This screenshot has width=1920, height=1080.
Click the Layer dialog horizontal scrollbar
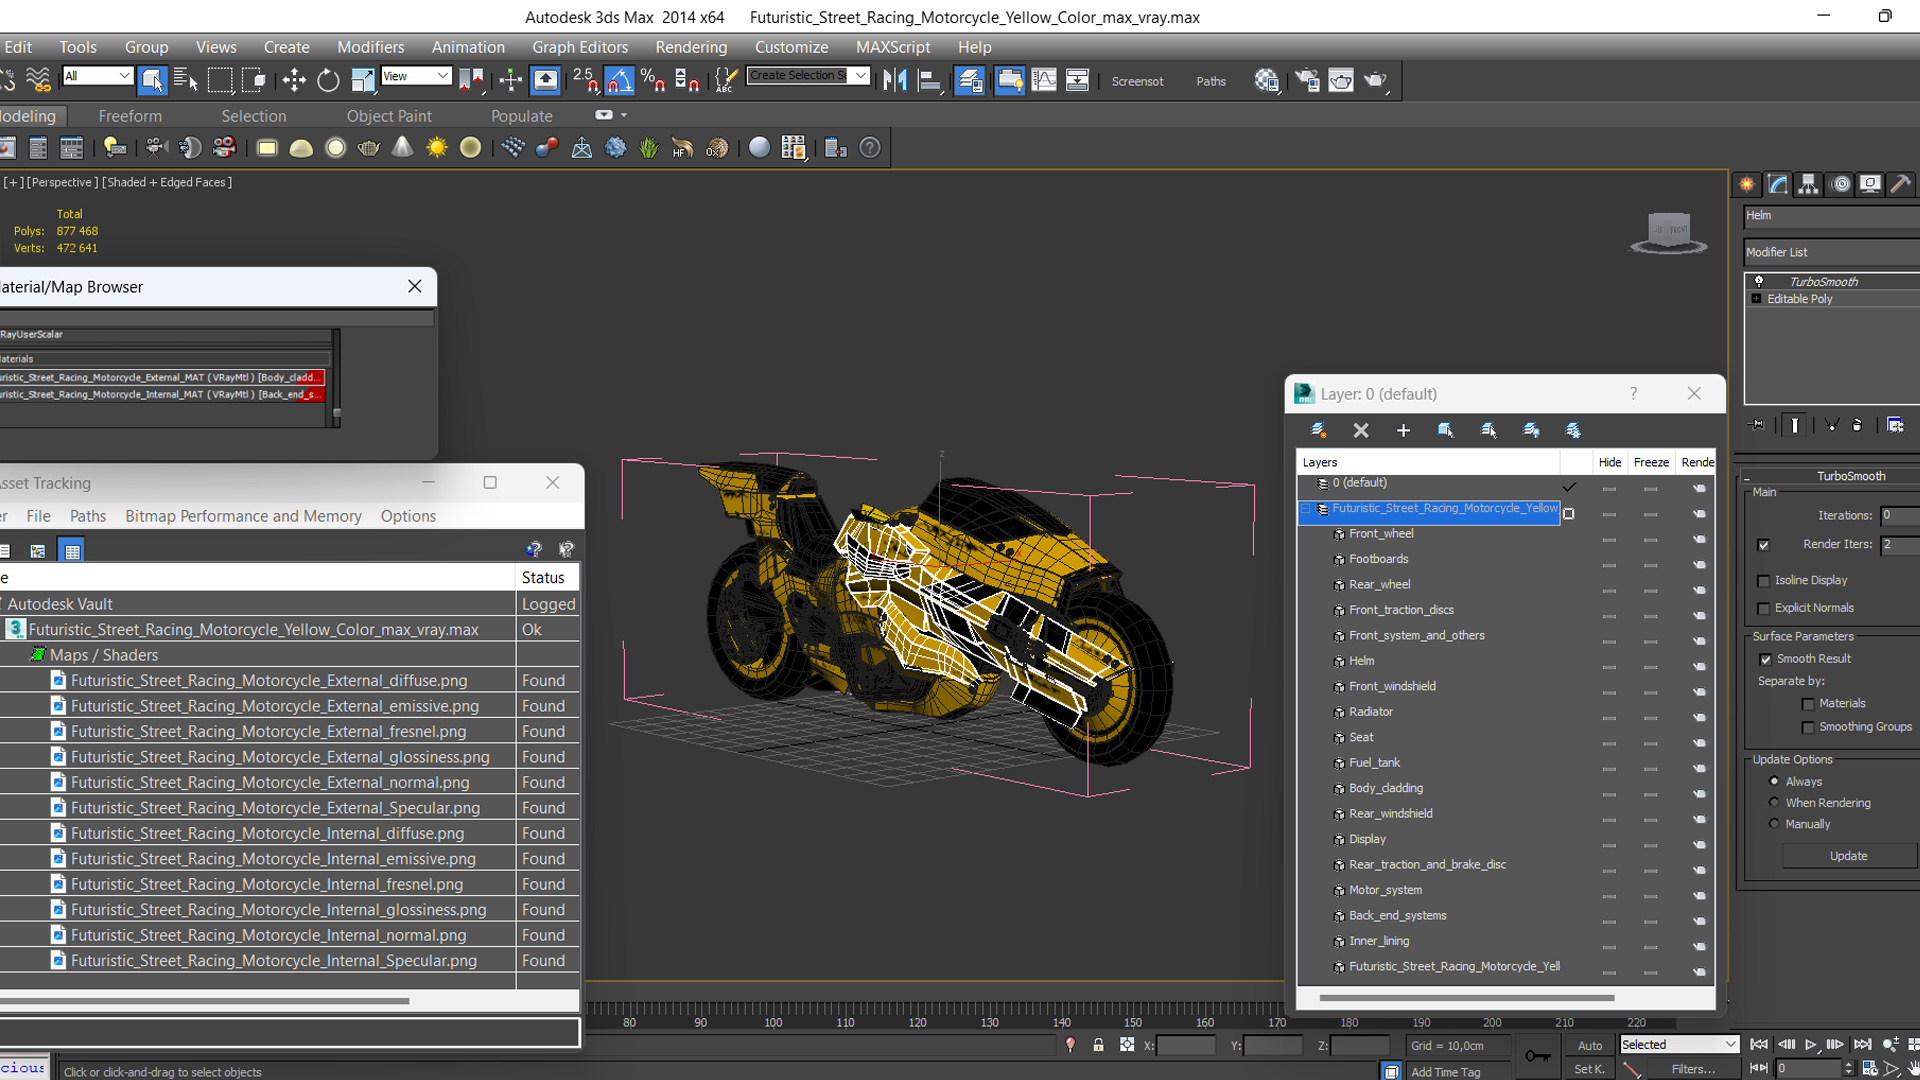(x=1466, y=998)
